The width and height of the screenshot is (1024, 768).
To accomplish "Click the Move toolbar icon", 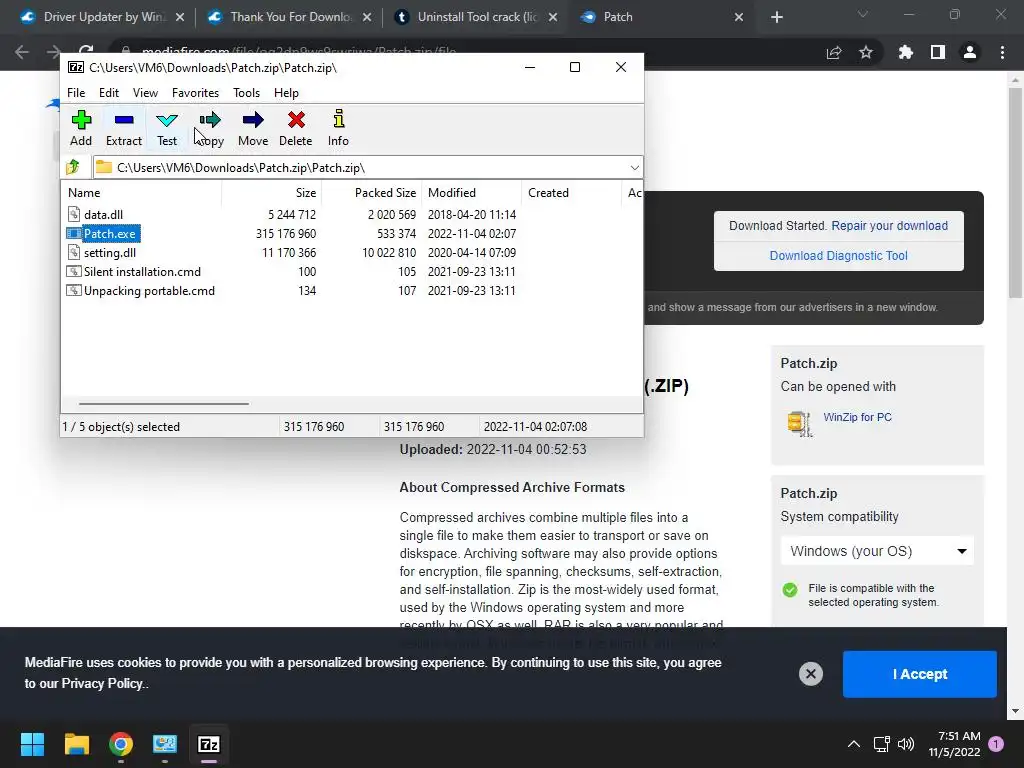I will [253, 120].
